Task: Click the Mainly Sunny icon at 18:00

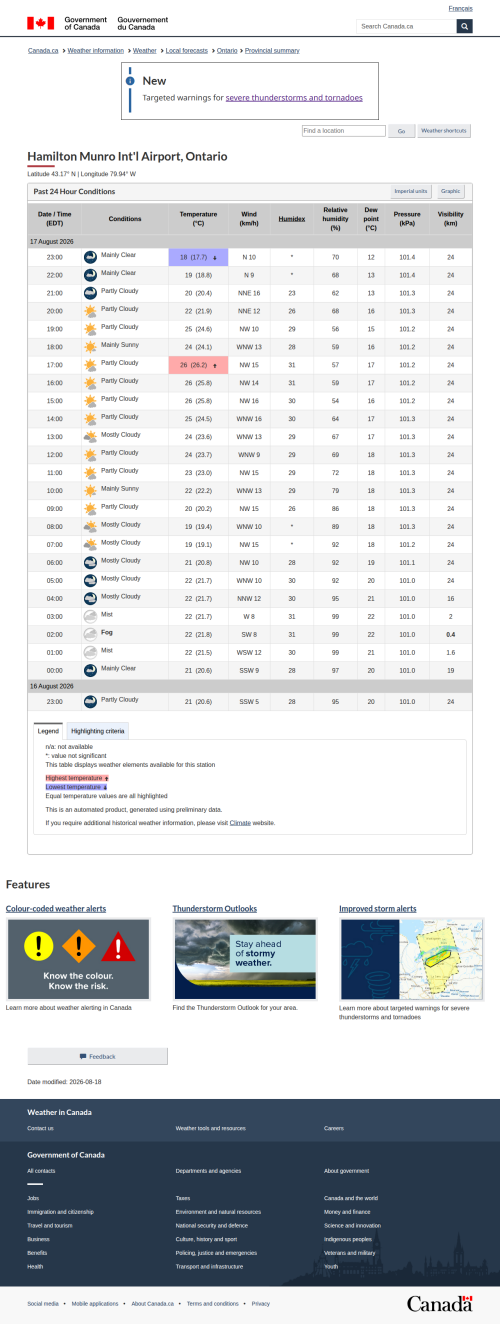Action: click(90, 347)
